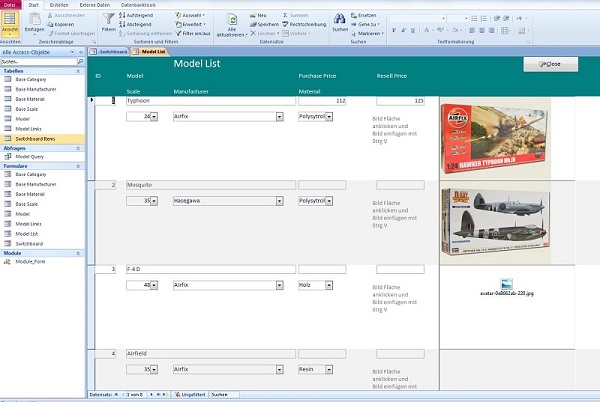Collapse the Abfragen group
The height and width of the screenshot is (402, 600).
coord(78,148)
